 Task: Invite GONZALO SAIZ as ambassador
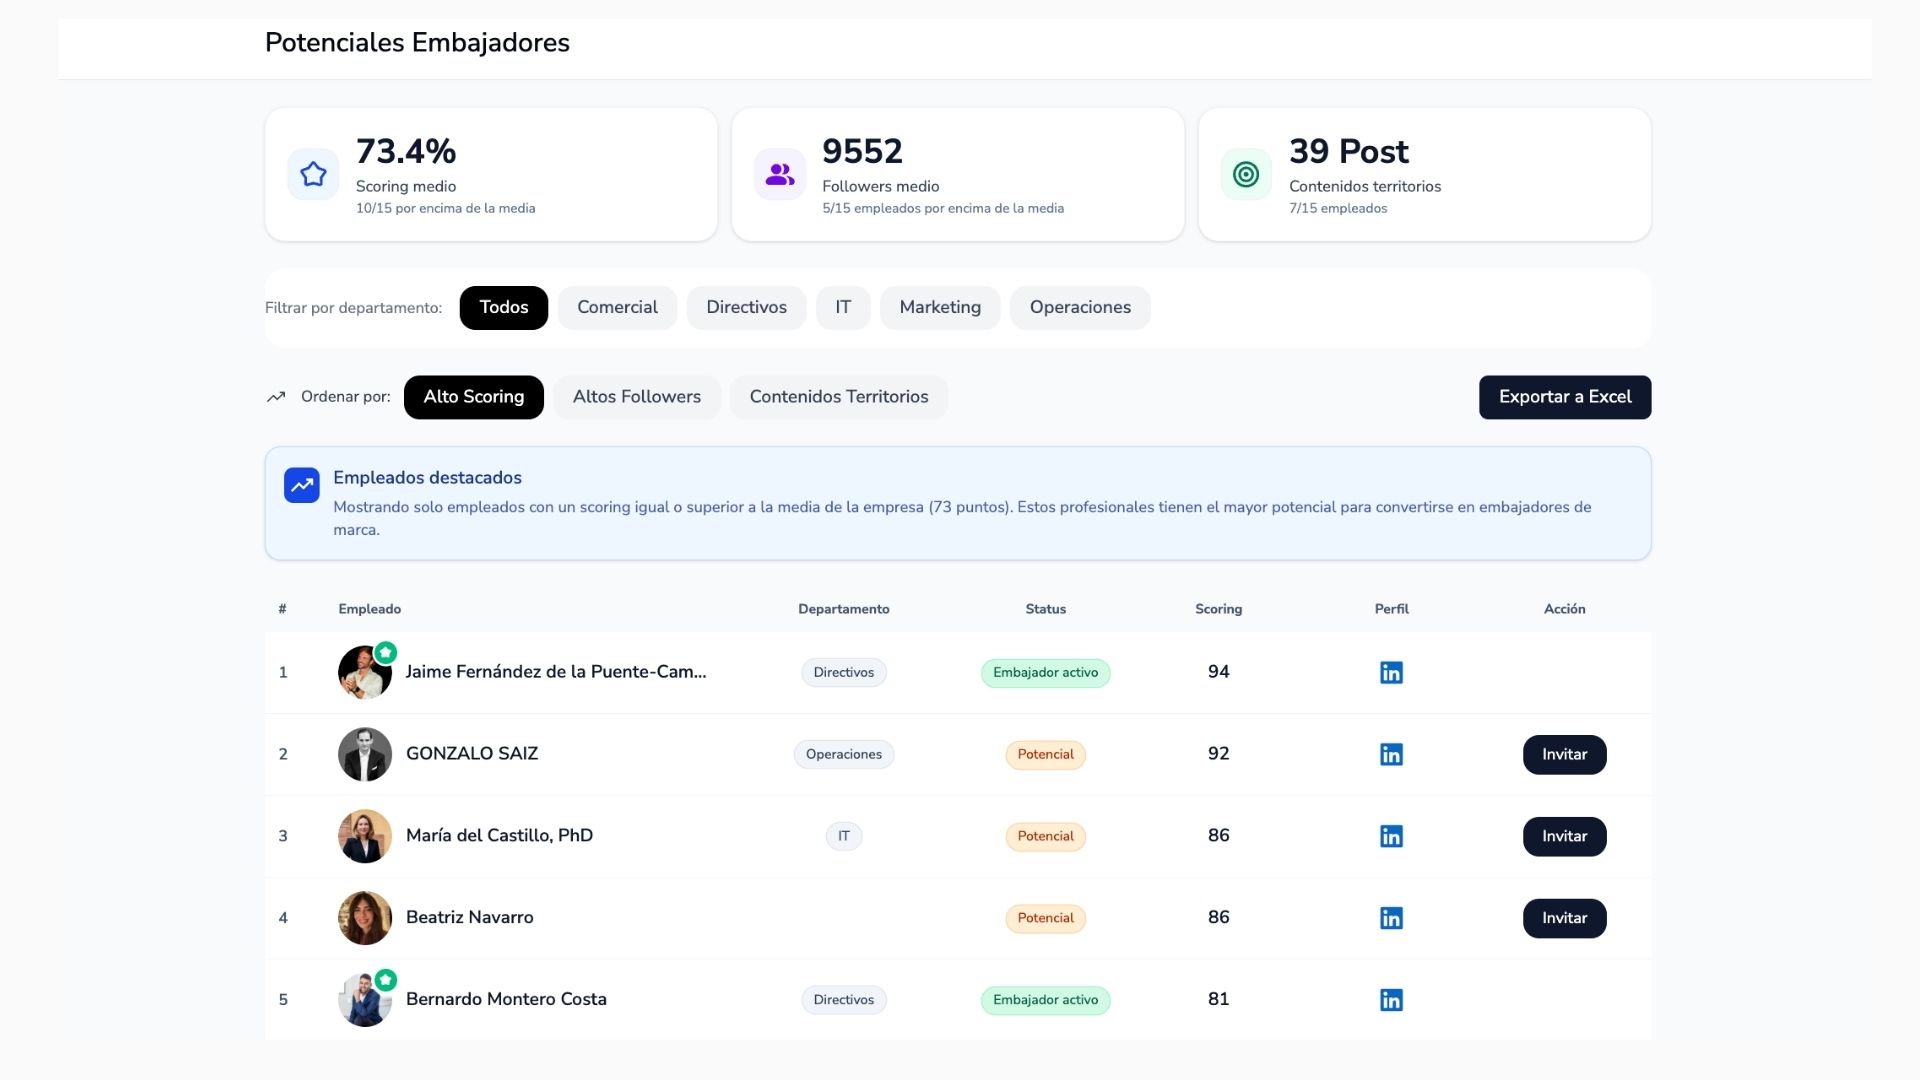pyautogui.click(x=1564, y=754)
